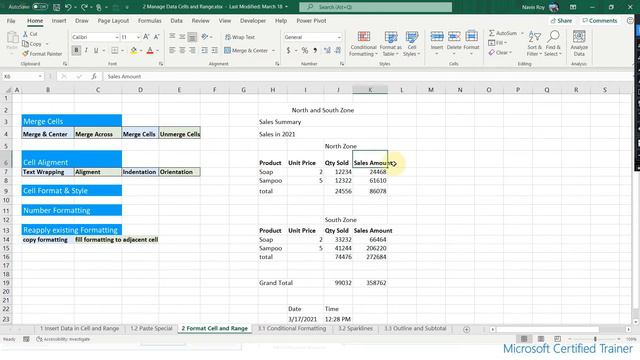Click the Accessibility: Investigate status entry
The height and width of the screenshot is (360, 640).
[63, 339]
